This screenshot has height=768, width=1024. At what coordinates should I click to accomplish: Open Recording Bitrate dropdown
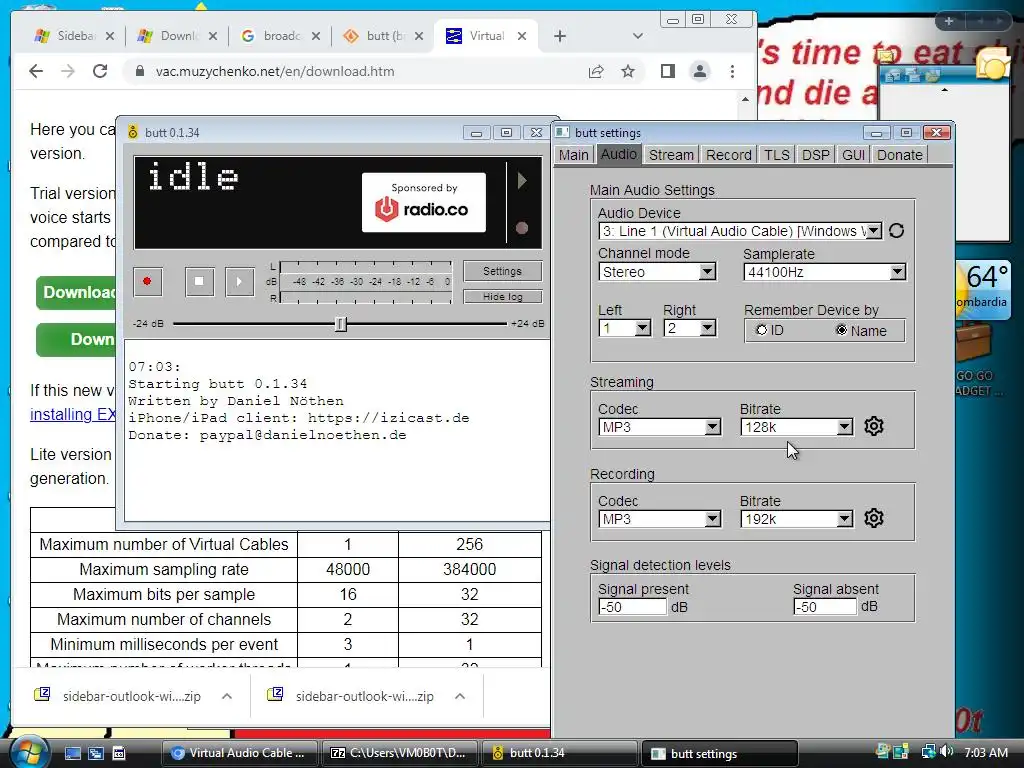click(844, 519)
